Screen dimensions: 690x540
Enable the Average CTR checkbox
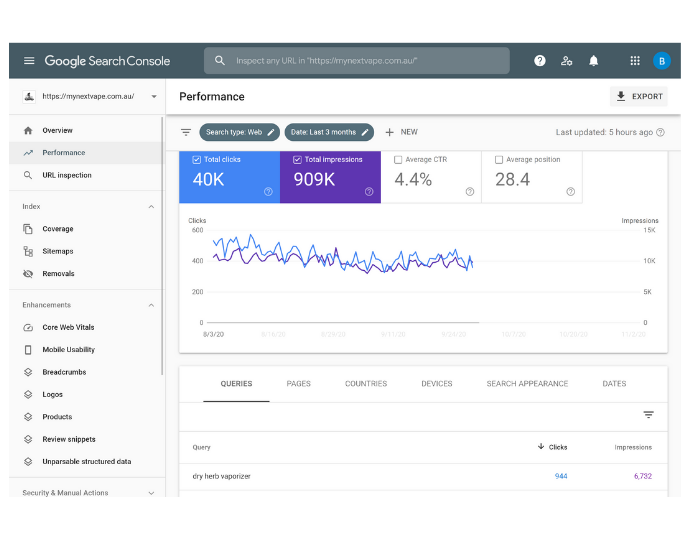pos(398,160)
